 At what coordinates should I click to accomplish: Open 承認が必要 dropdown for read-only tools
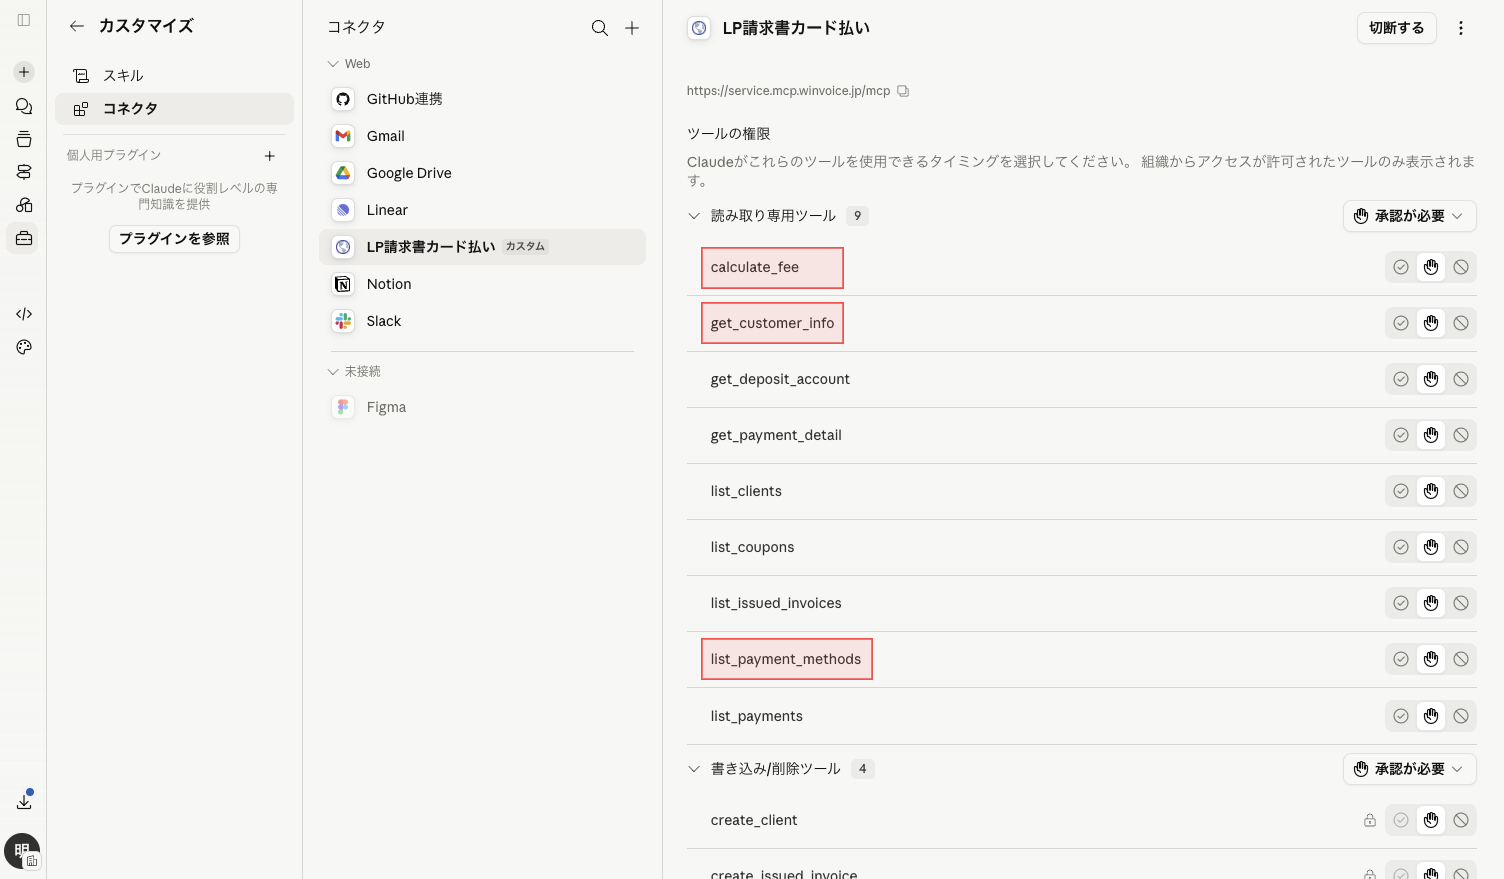coord(1409,216)
